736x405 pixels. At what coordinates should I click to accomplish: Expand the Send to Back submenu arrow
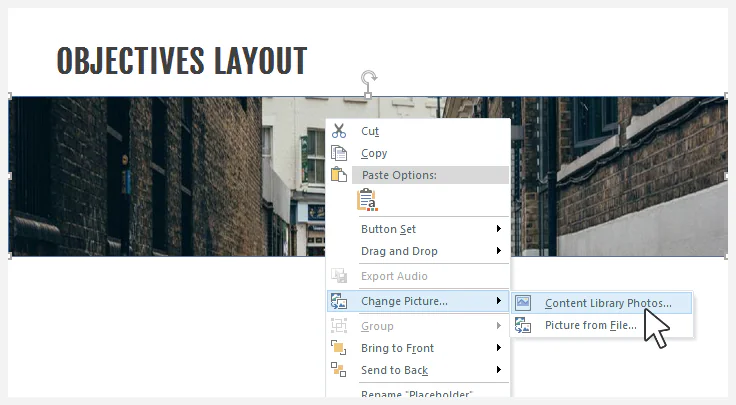coord(498,369)
